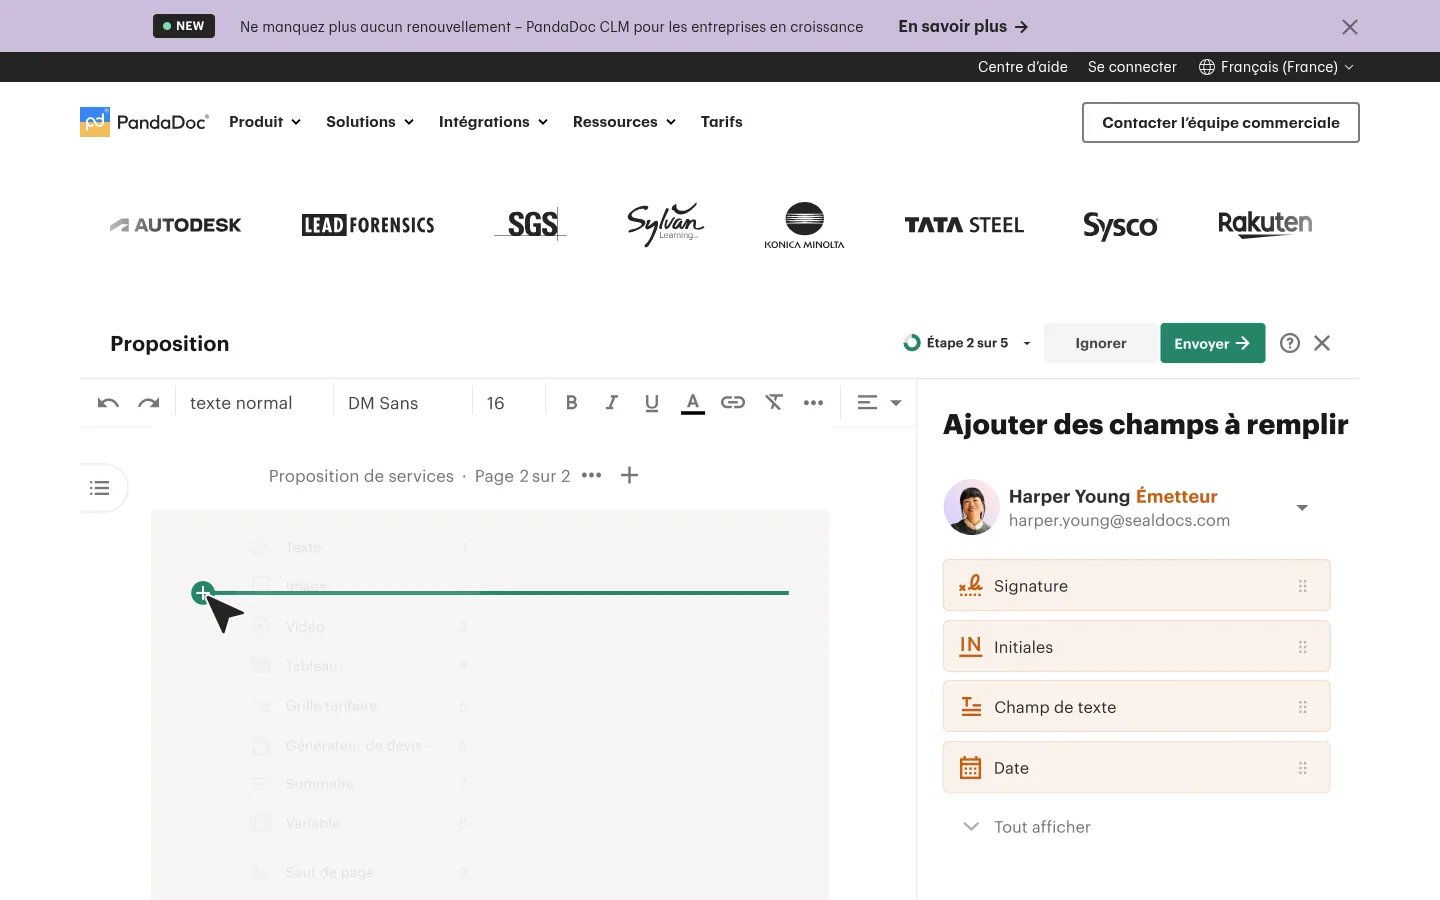Click the Signature field's drag handle

coord(1303,586)
